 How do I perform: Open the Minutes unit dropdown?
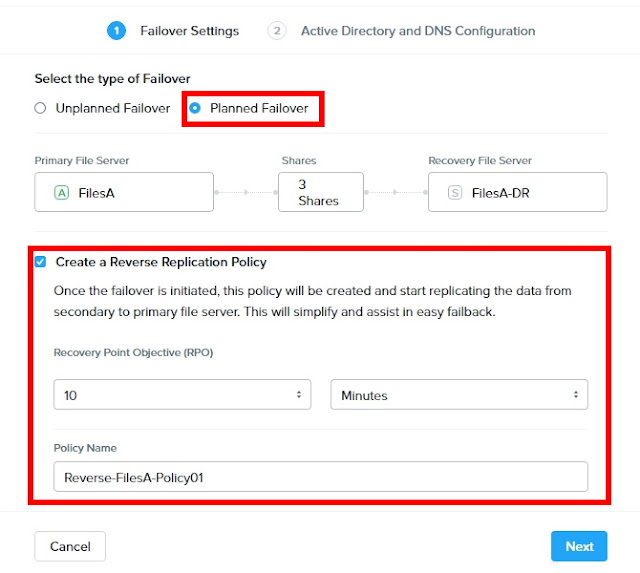459,395
